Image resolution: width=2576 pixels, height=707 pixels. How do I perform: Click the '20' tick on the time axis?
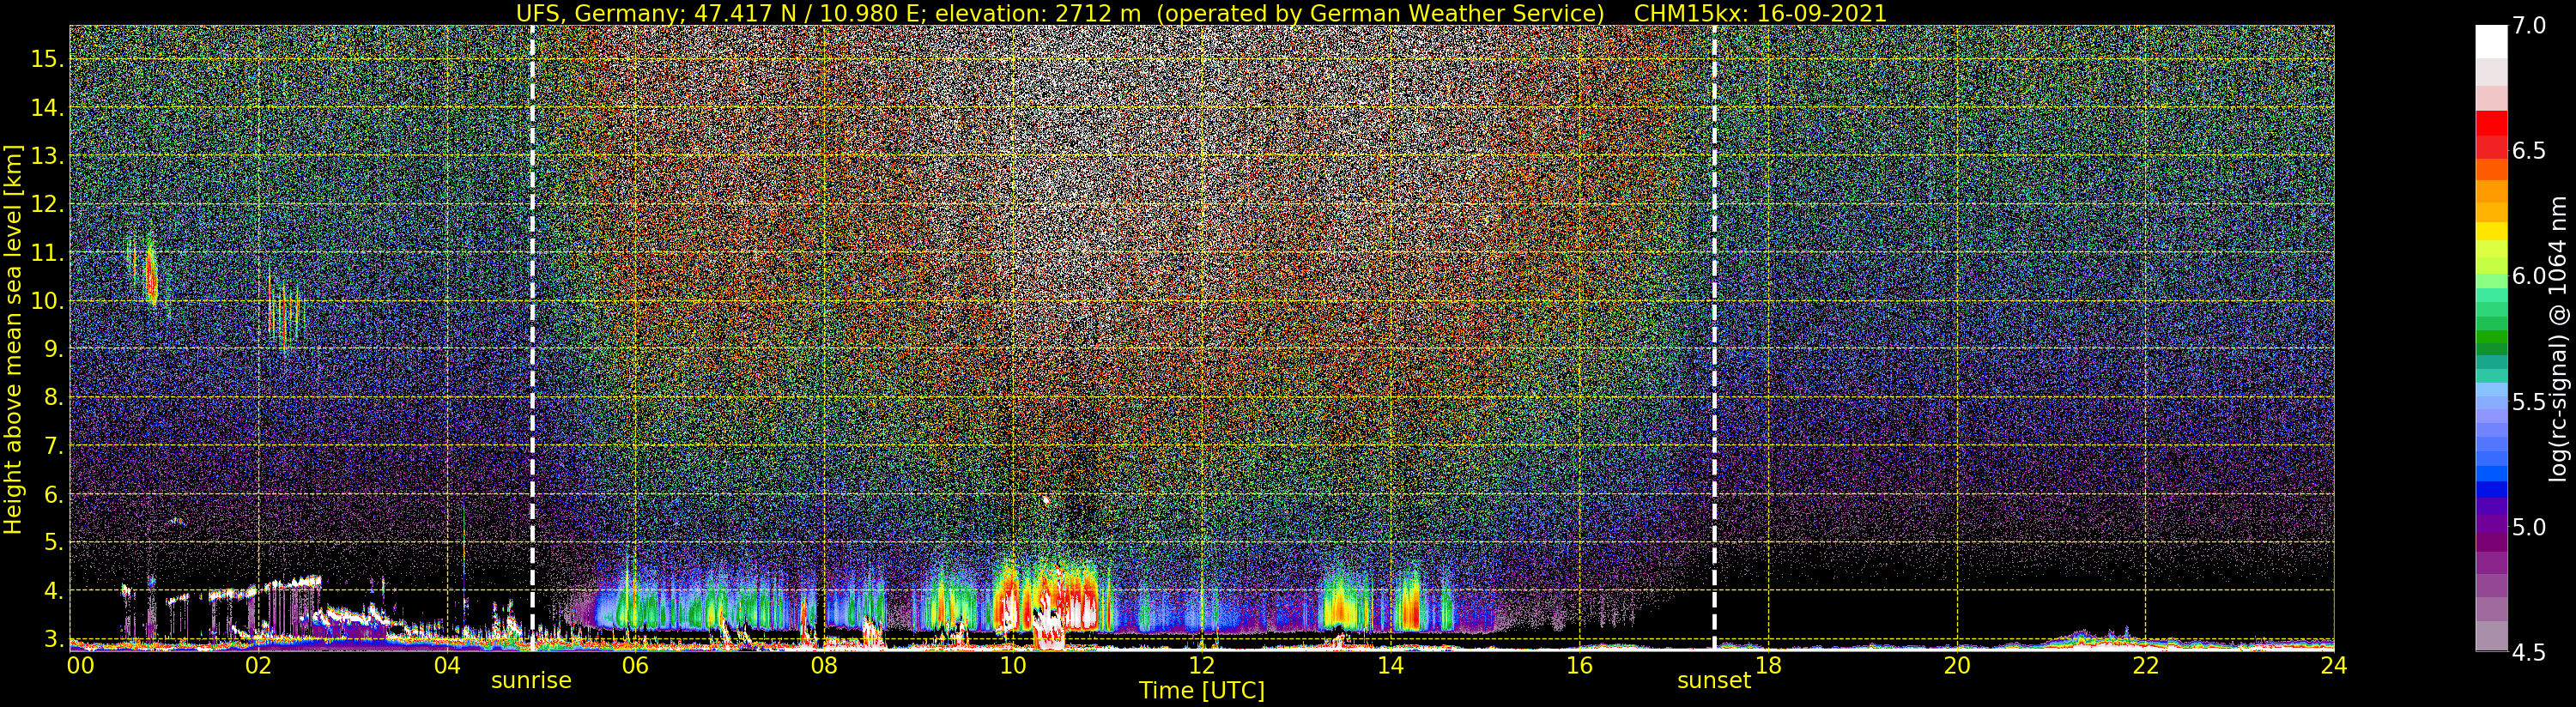pyautogui.click(x=1957, y=665)
